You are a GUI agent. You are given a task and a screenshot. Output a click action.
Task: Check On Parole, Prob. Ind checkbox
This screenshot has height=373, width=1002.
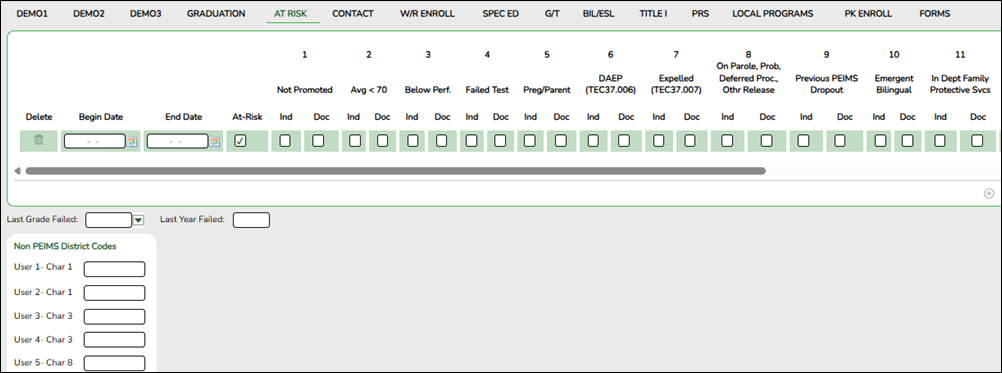click(727, 141)
